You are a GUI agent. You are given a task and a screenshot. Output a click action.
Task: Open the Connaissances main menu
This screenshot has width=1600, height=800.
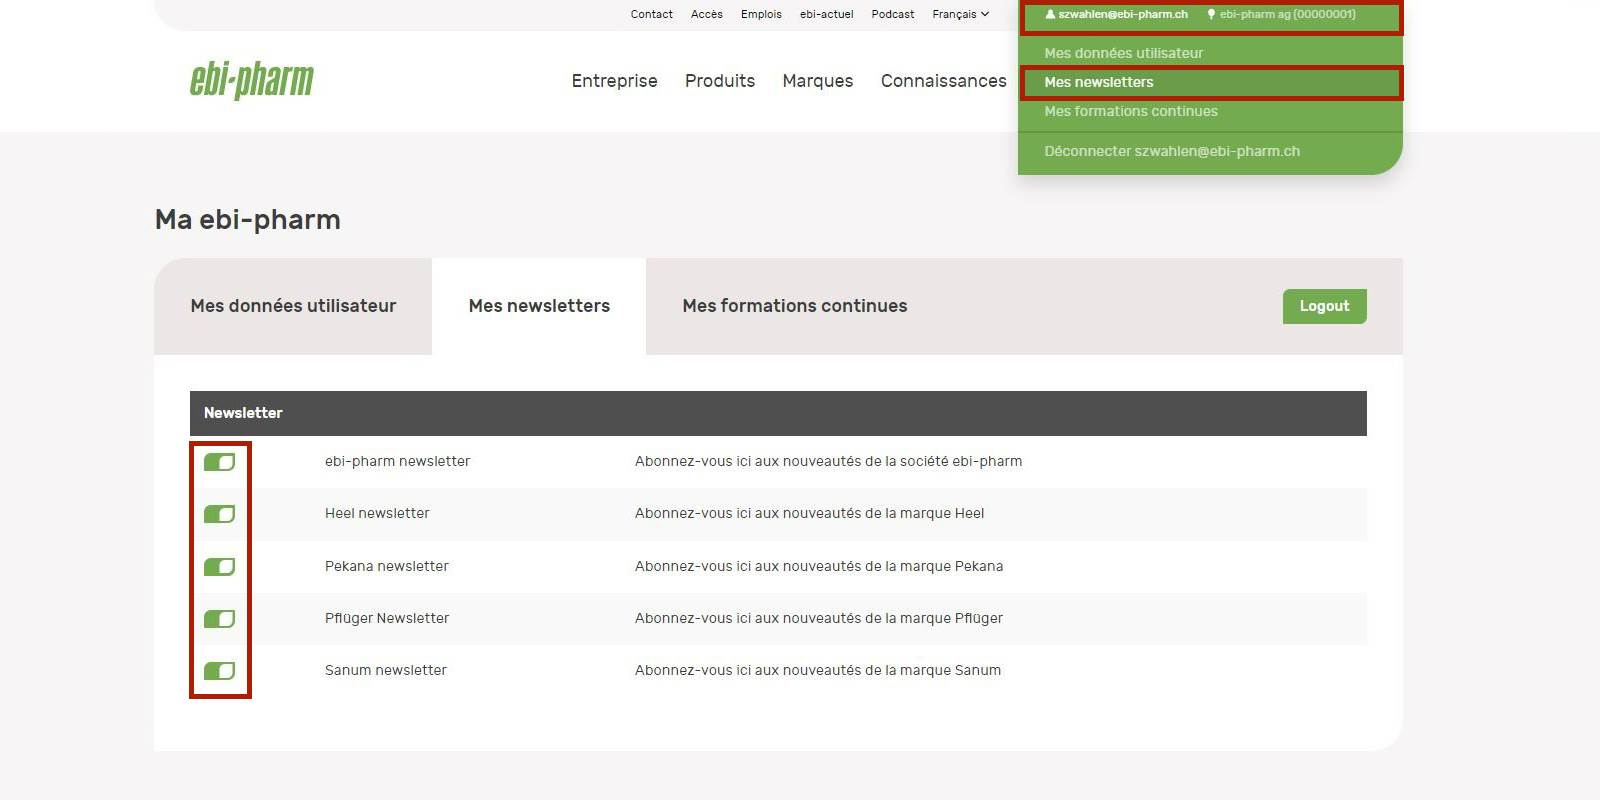944,81
